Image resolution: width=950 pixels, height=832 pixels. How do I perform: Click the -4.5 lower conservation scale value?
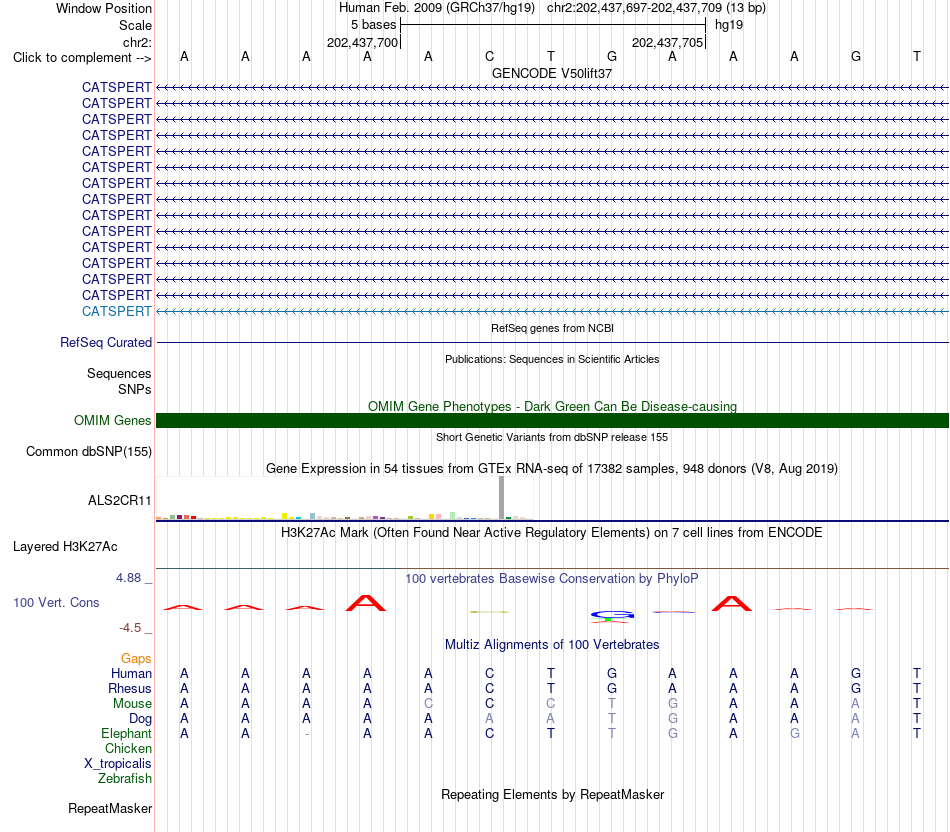point(130,628)
